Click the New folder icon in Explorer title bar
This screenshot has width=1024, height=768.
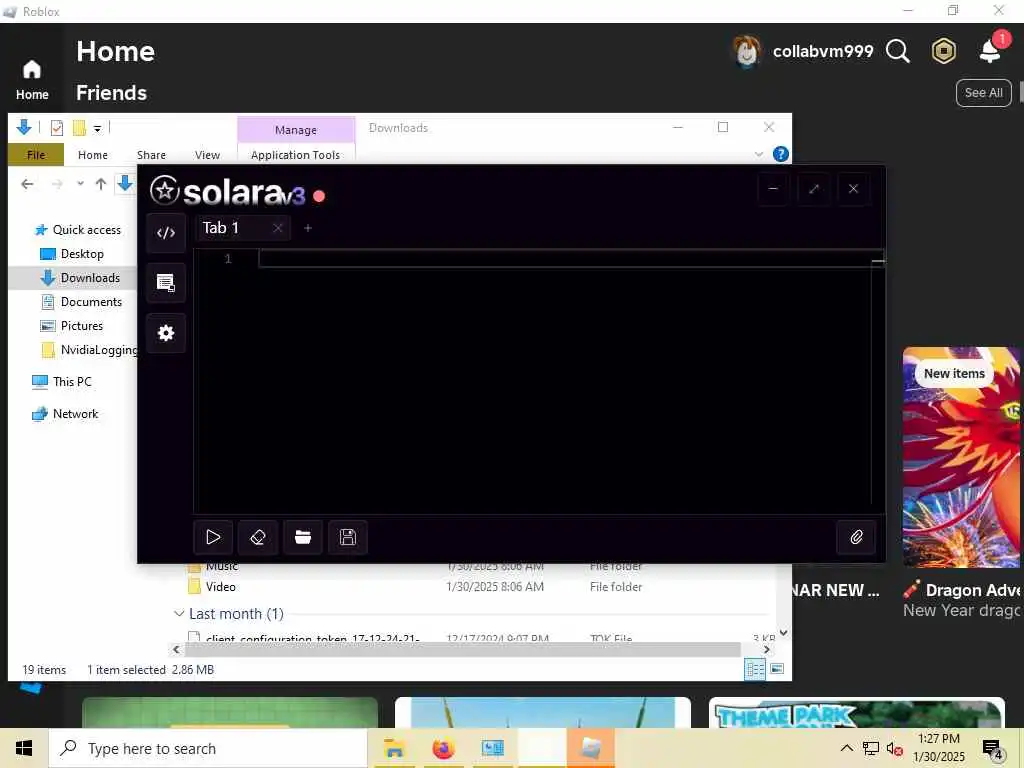click(79, 128)
